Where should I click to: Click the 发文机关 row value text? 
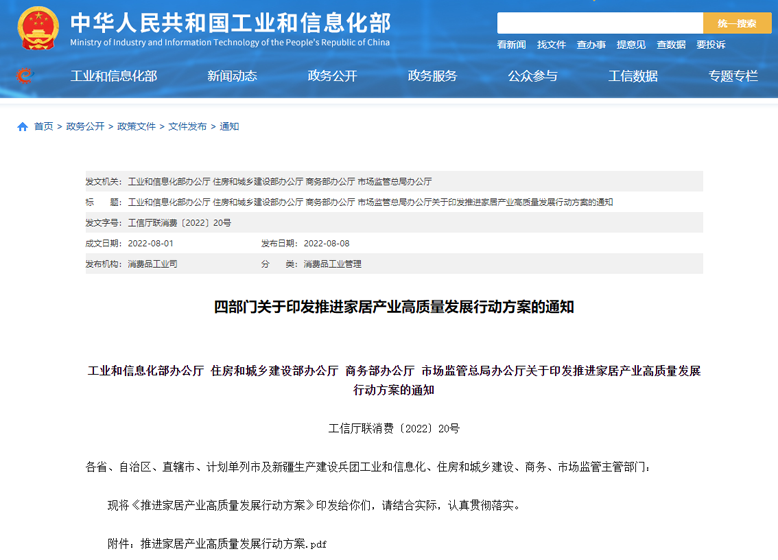280,182
